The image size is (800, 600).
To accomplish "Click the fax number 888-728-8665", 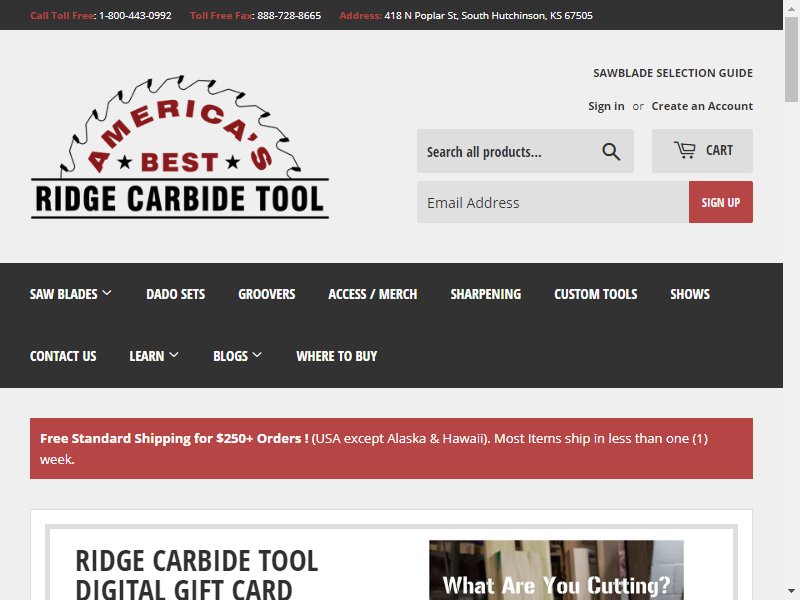I will 289,15.
